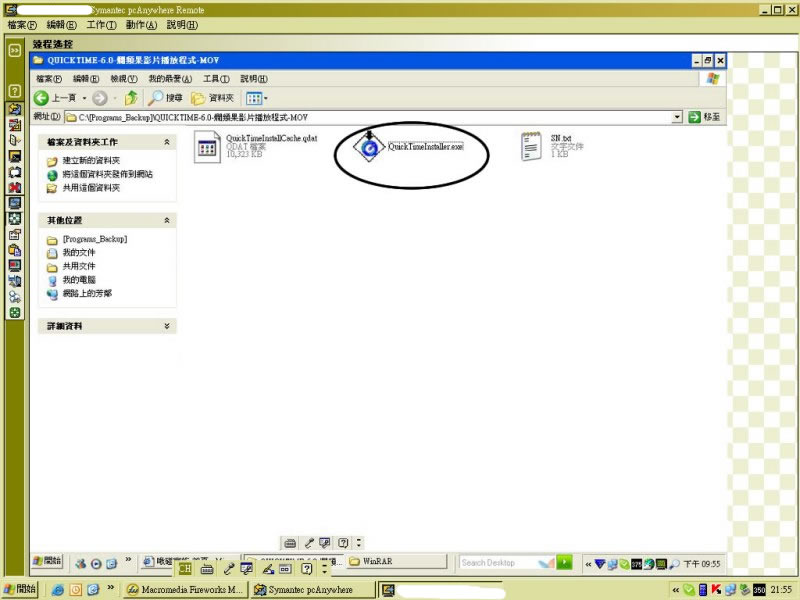Click the local taskbar 開始 Start button
Screen dimensions: 800x600
pyautogui.click(x=19, y=589)
